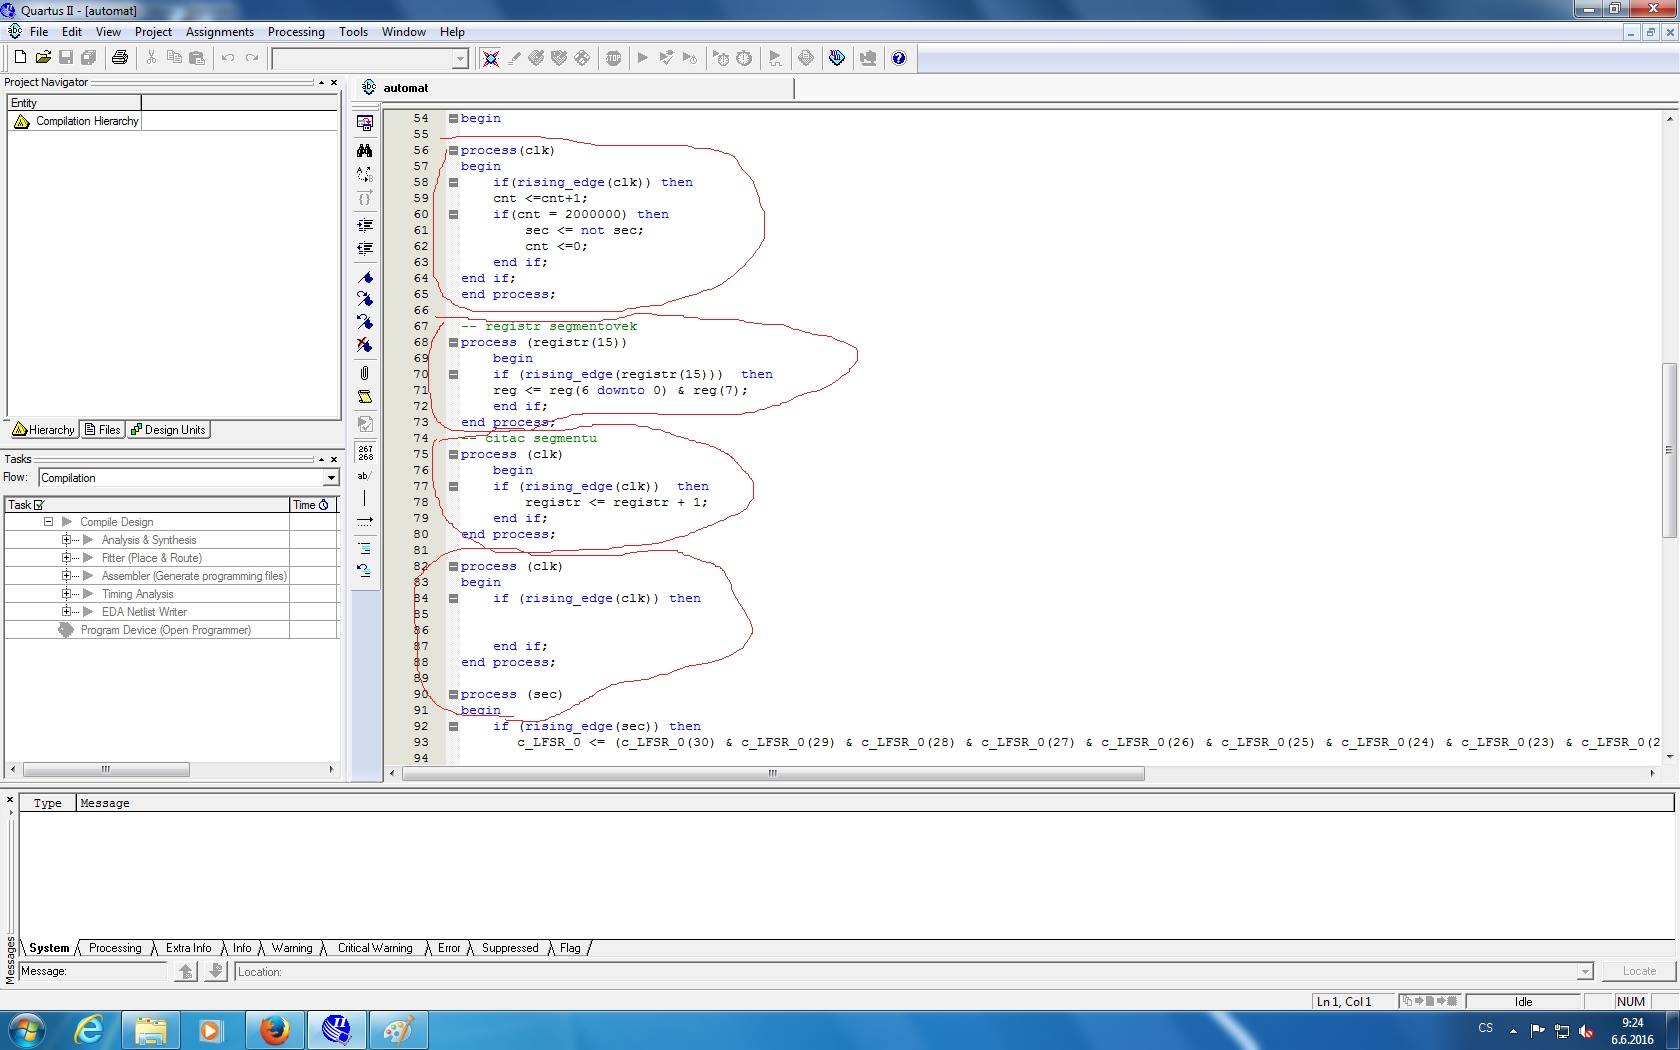This screenshot has height=1050, width=1680.
Task: Collapse the Compile Design tree node
Action: [x=48, y=522]
